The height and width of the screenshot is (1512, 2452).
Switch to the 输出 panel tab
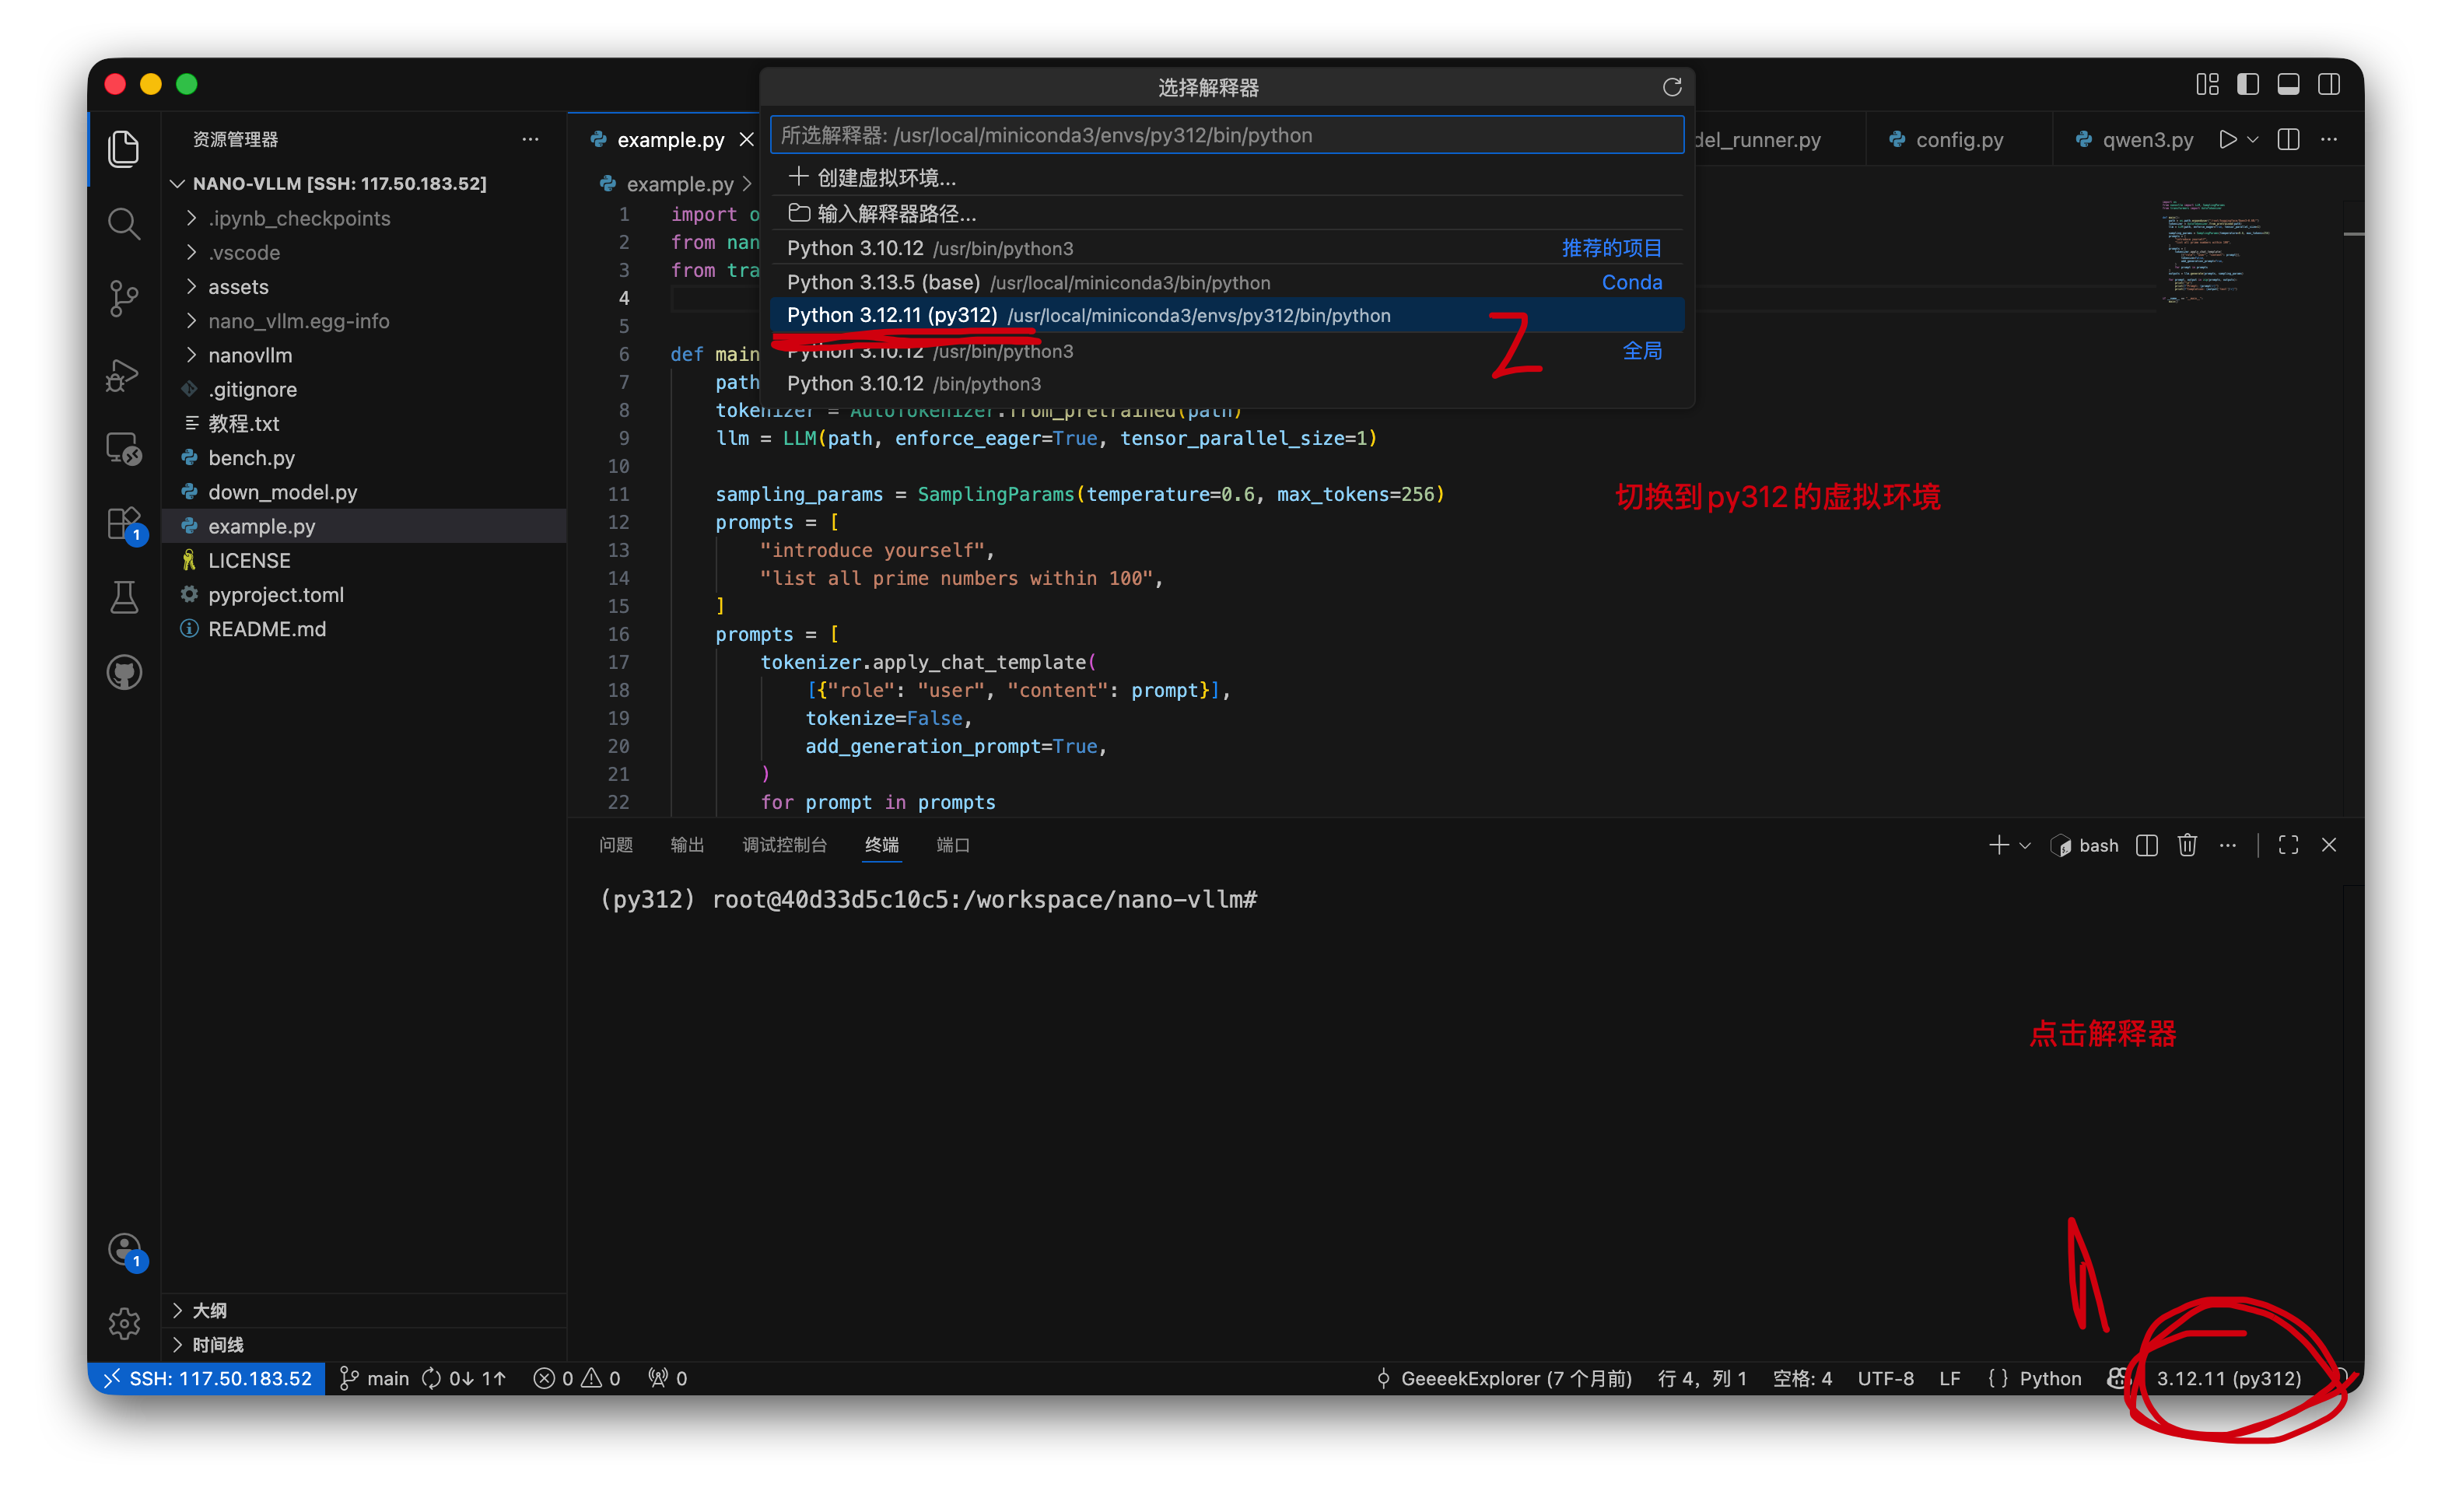point(686,845)
